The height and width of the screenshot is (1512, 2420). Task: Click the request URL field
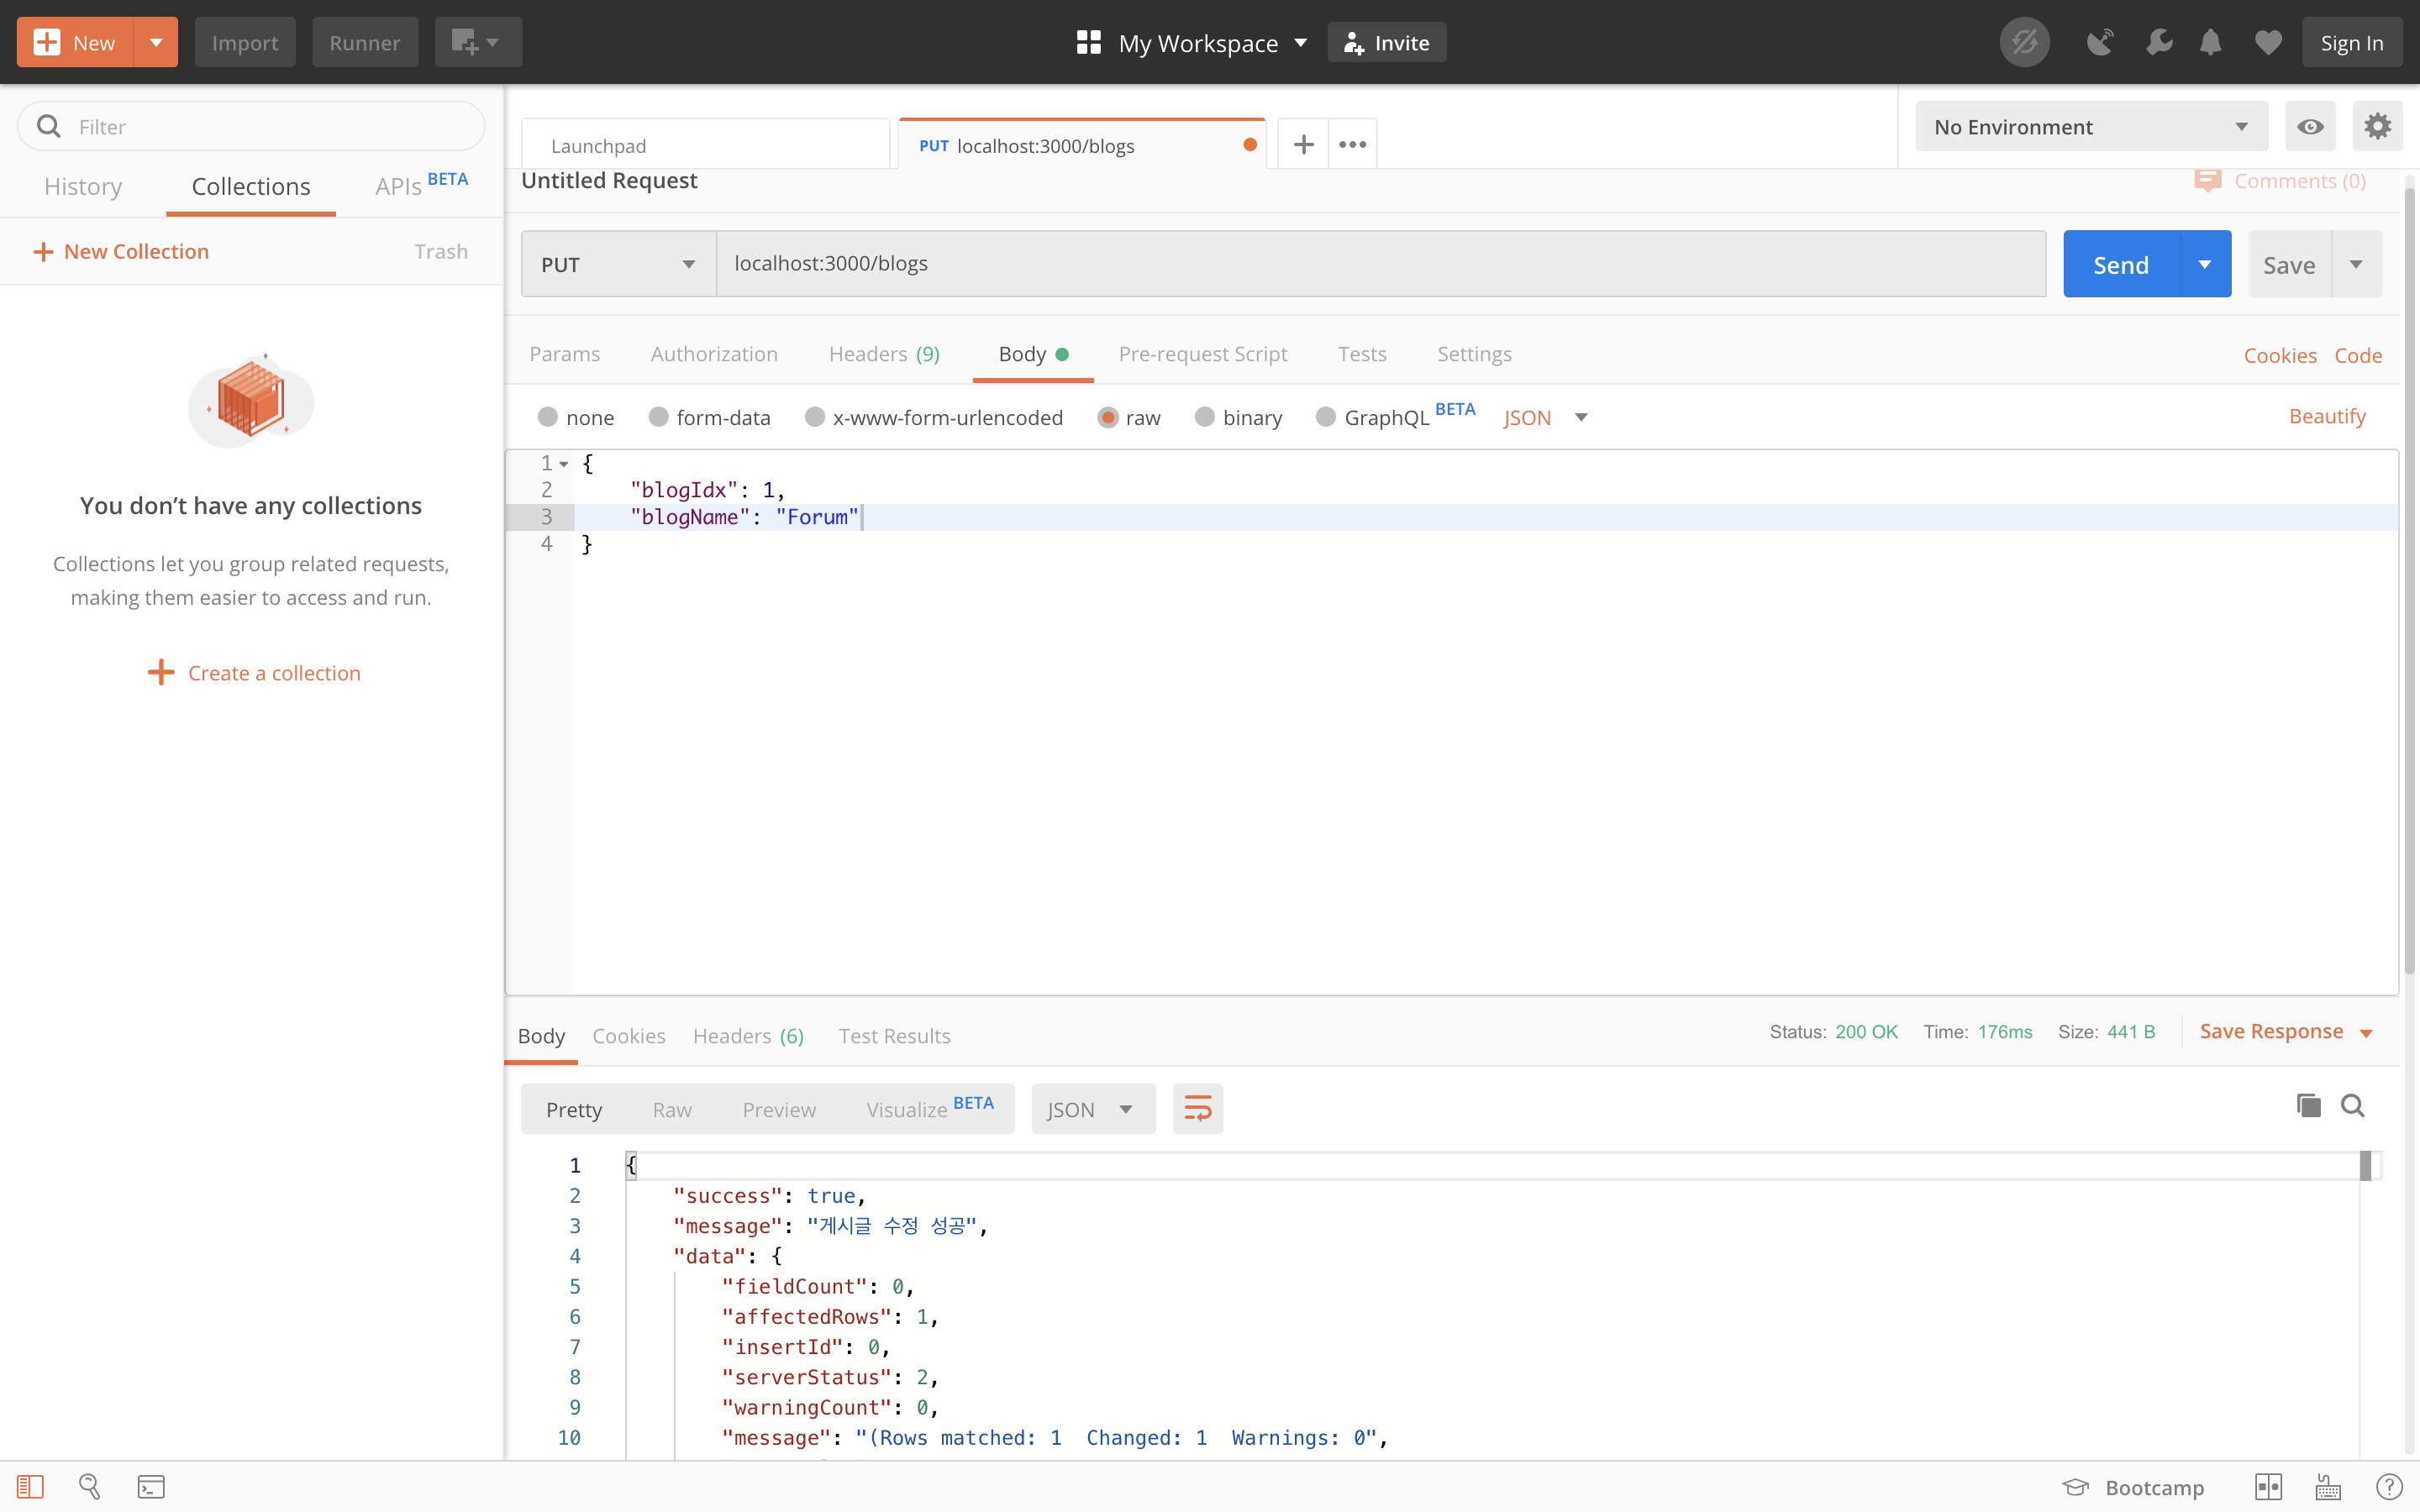1380,264
